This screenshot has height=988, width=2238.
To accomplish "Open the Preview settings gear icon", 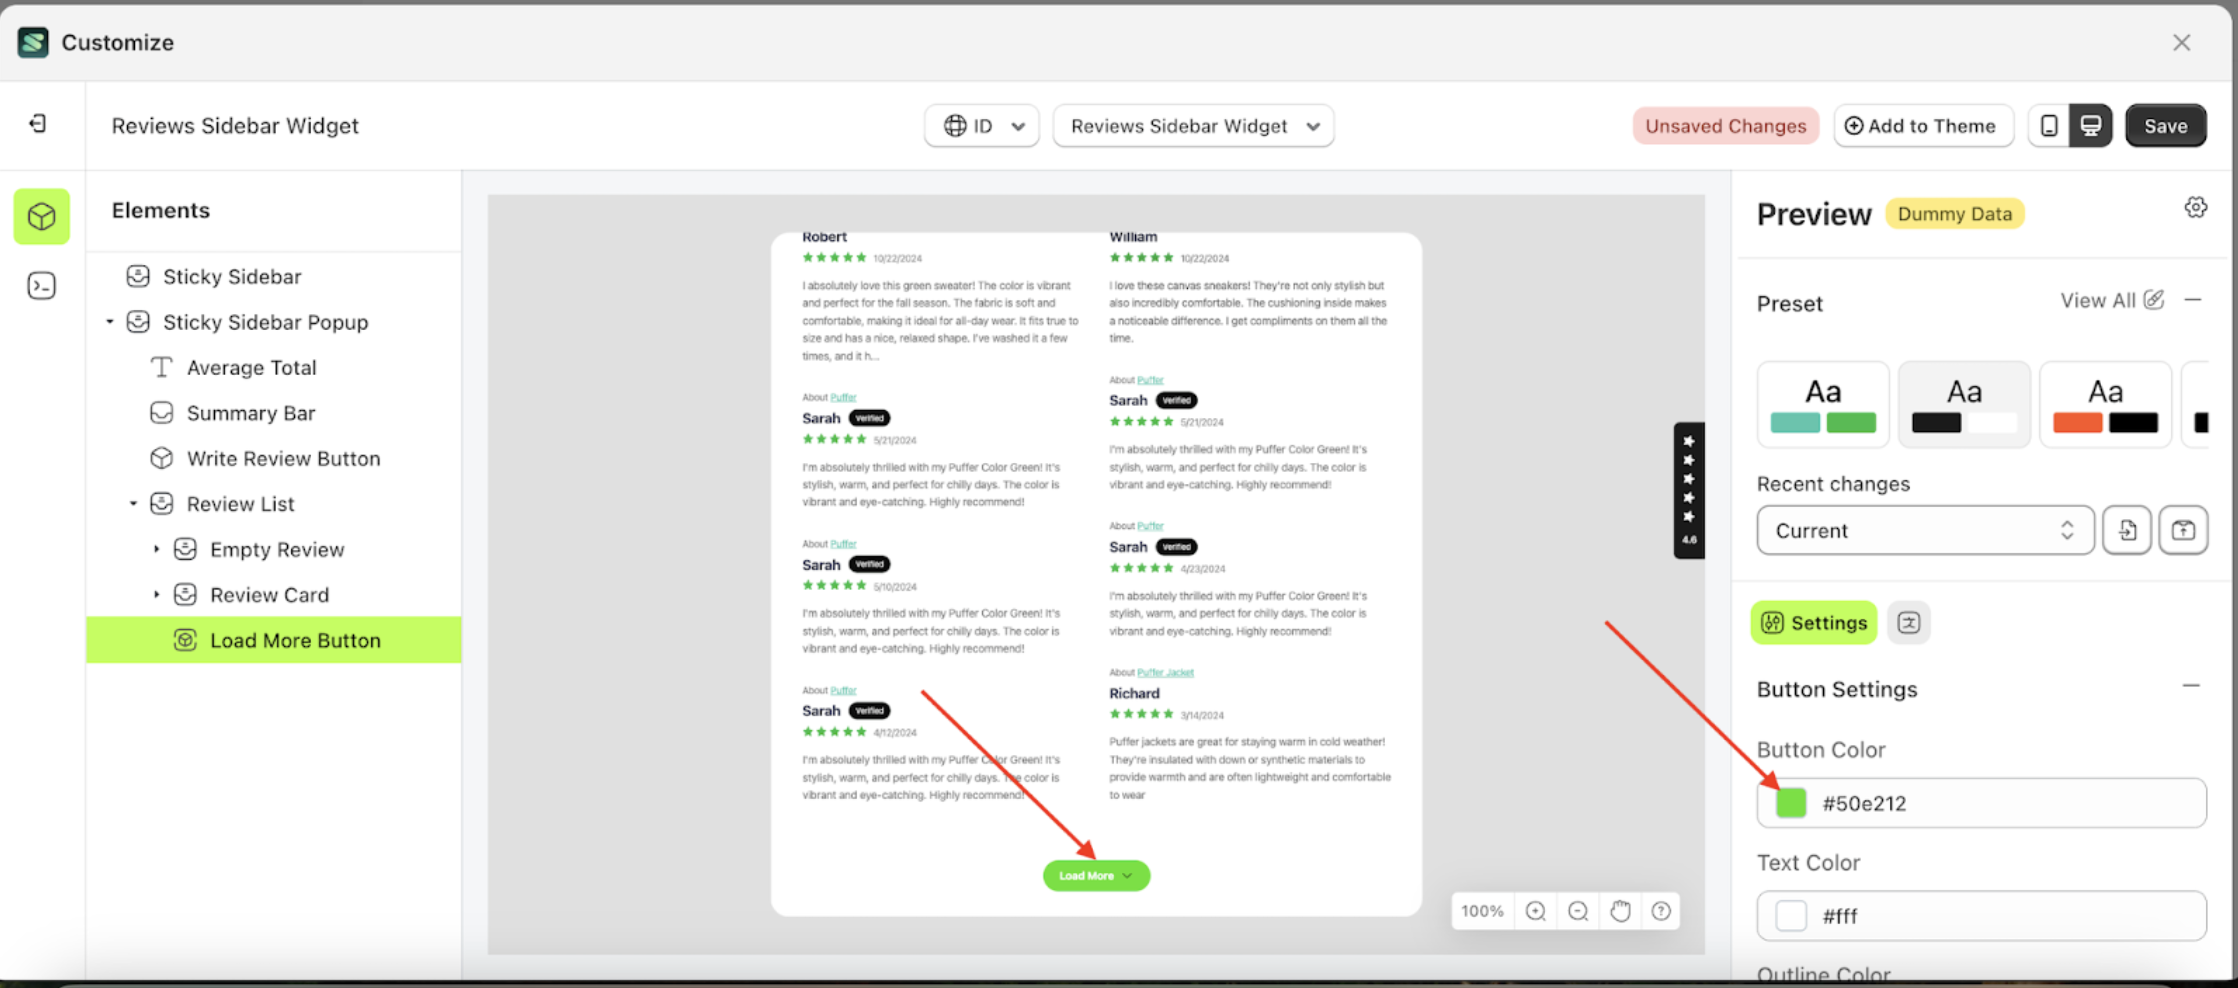I will click(2196, 207).
